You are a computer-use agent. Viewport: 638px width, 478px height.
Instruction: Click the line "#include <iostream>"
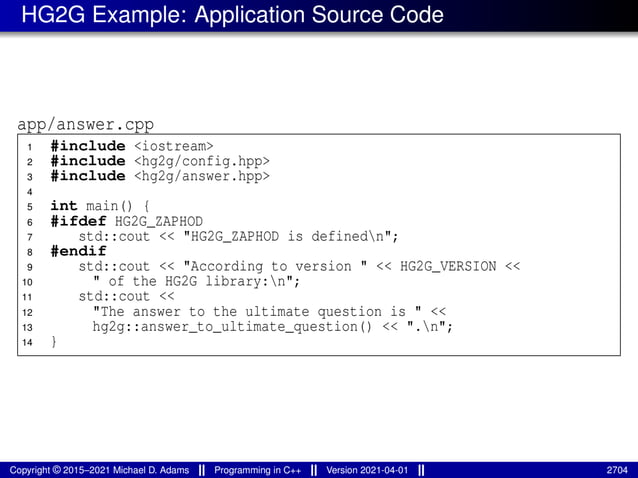(x=132, y=146)
